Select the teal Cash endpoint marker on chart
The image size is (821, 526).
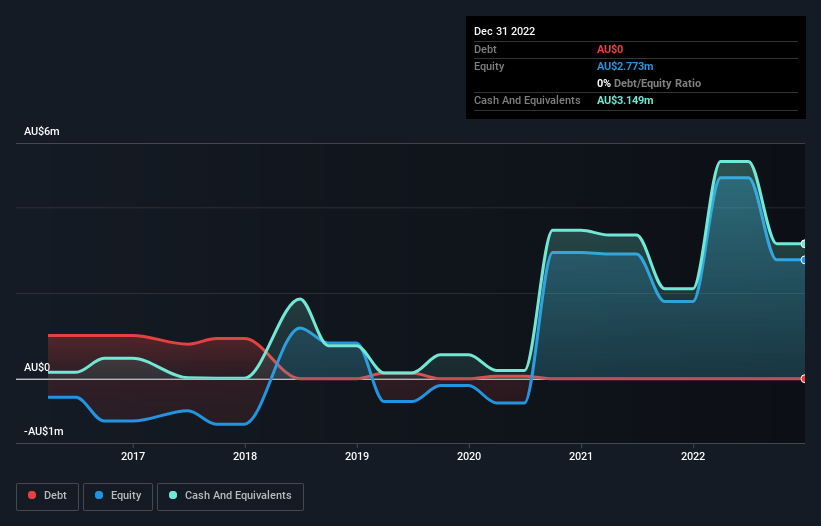[x=804, y=244]
